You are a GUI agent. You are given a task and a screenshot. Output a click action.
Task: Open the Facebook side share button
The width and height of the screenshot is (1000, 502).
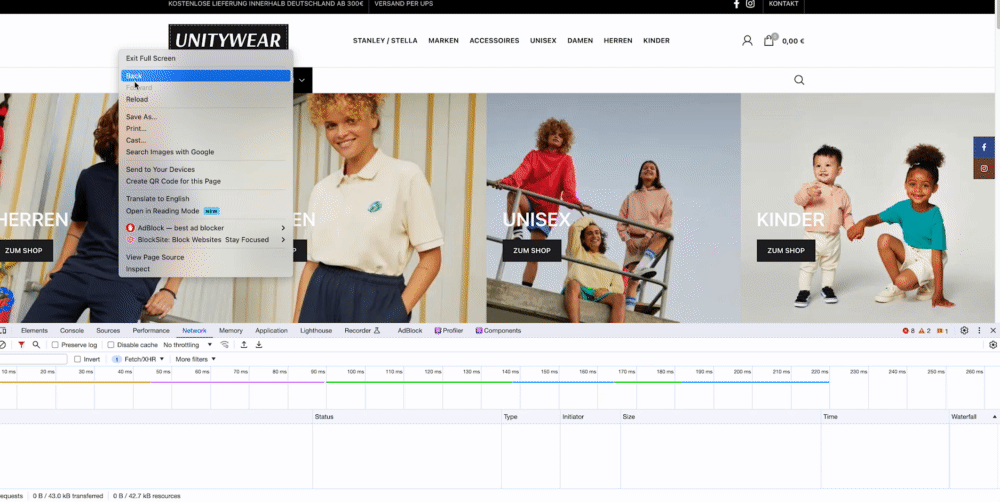983,147
